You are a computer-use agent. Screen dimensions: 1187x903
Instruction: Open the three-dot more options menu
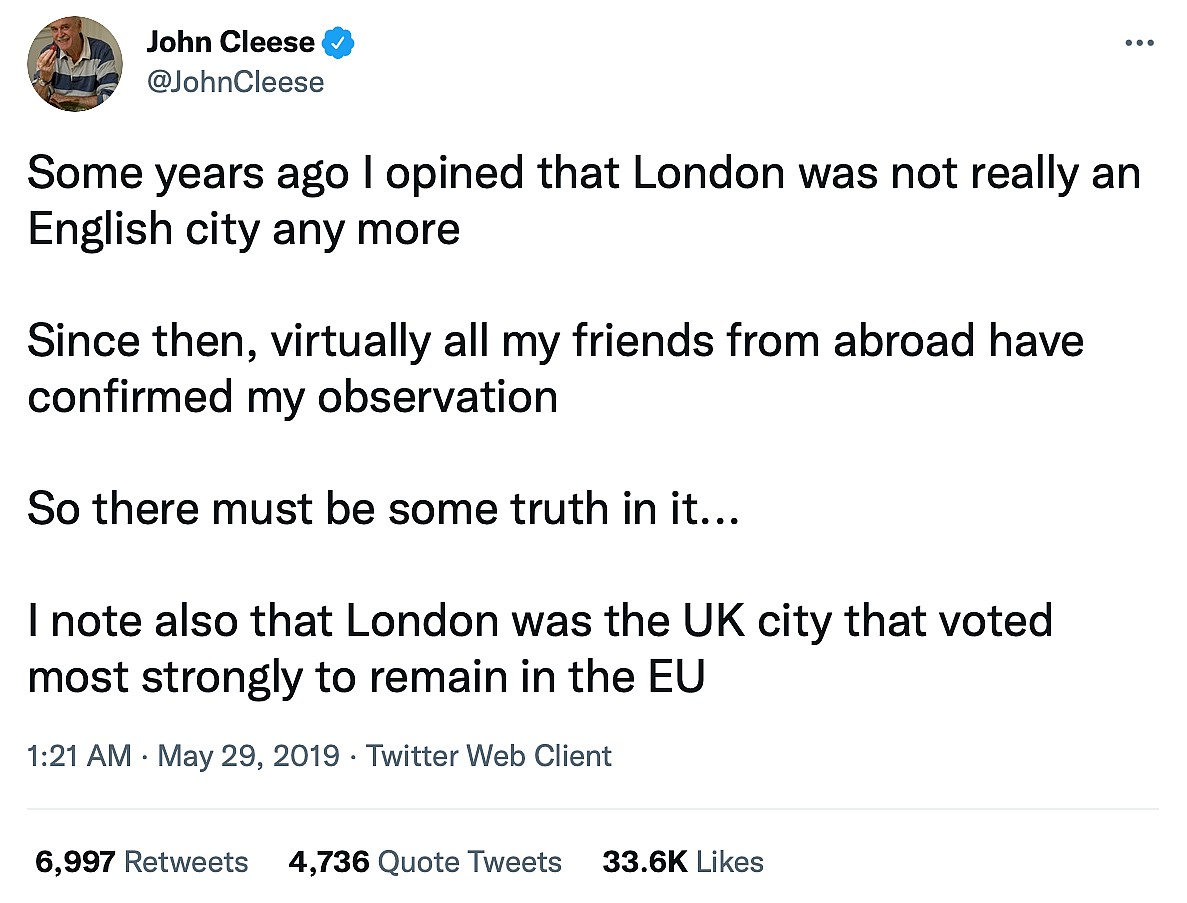click(1140, 43)
